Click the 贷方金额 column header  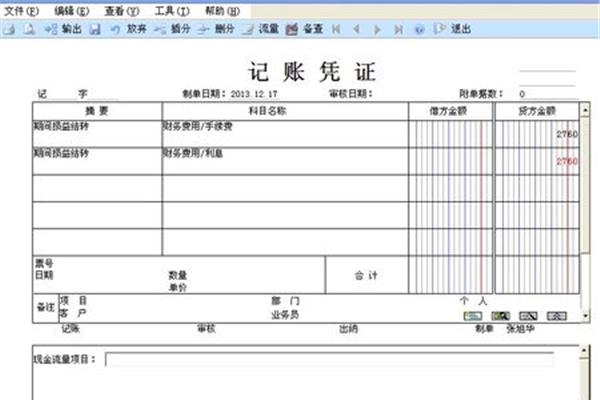pos(537,111)
